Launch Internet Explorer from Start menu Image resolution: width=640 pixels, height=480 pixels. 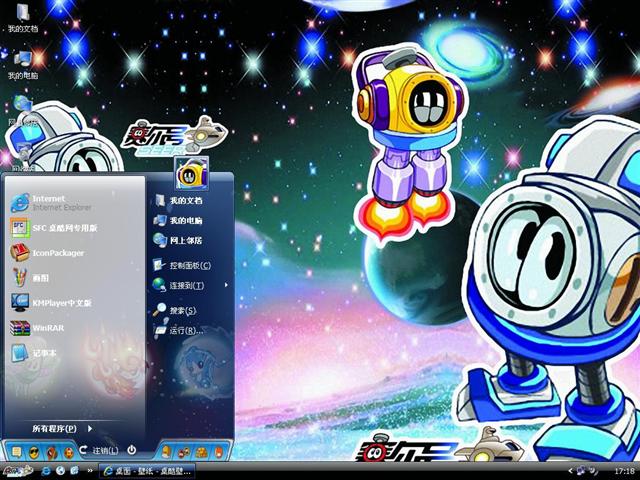(51, 203)
